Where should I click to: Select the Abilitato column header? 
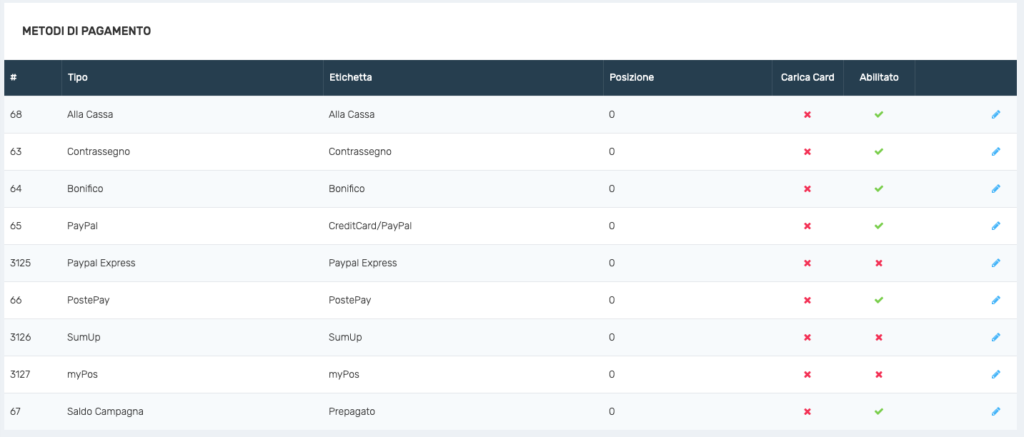coord(878,77)
